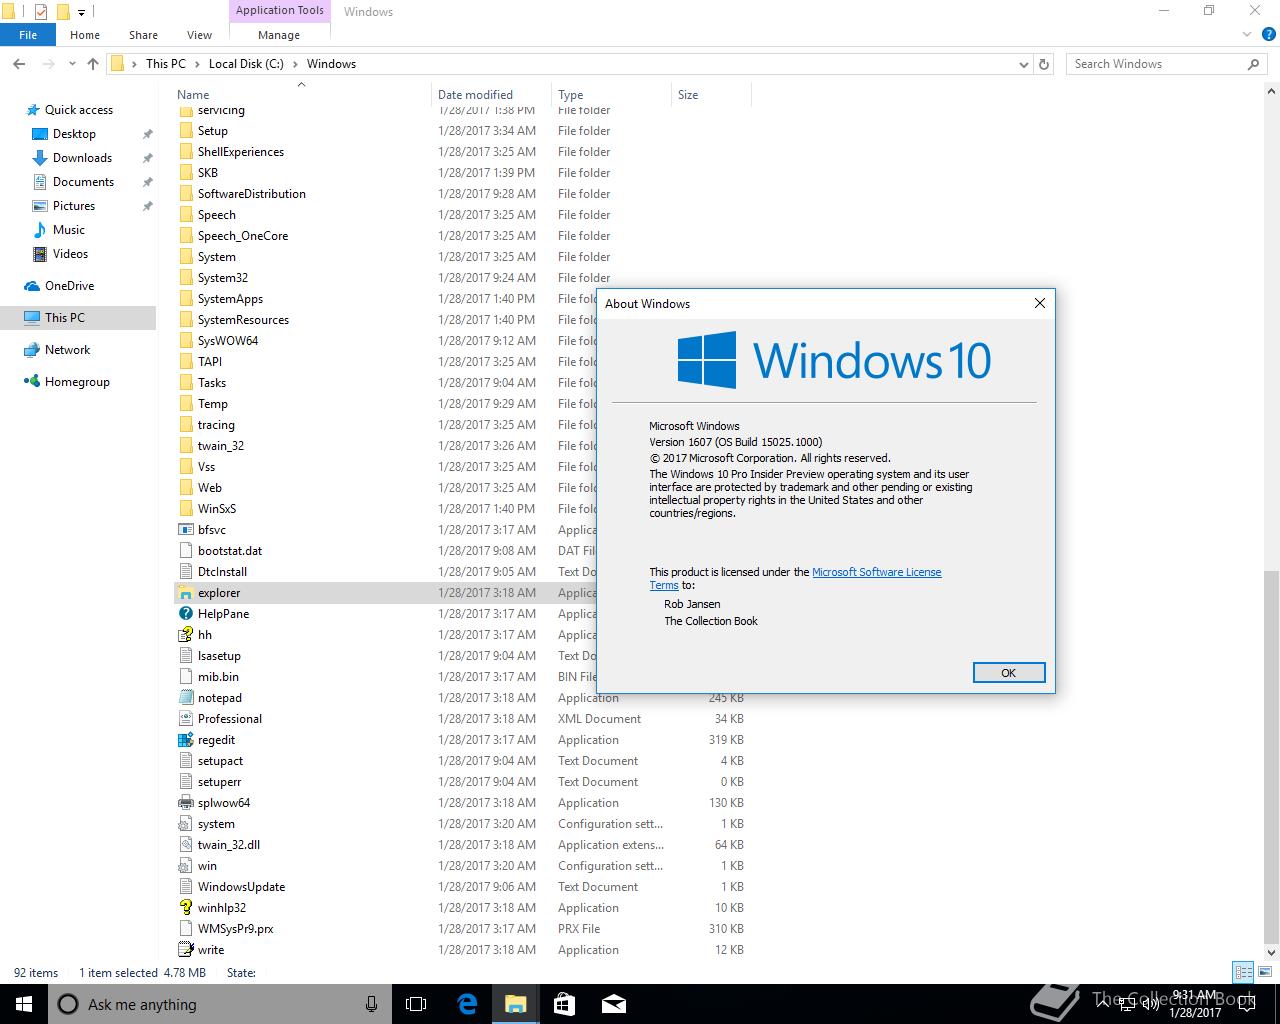Viewport: 1280px width, 1024px height.
Task: Expand the path arrow after Local Disk (C:)
Action: (295, 64)
